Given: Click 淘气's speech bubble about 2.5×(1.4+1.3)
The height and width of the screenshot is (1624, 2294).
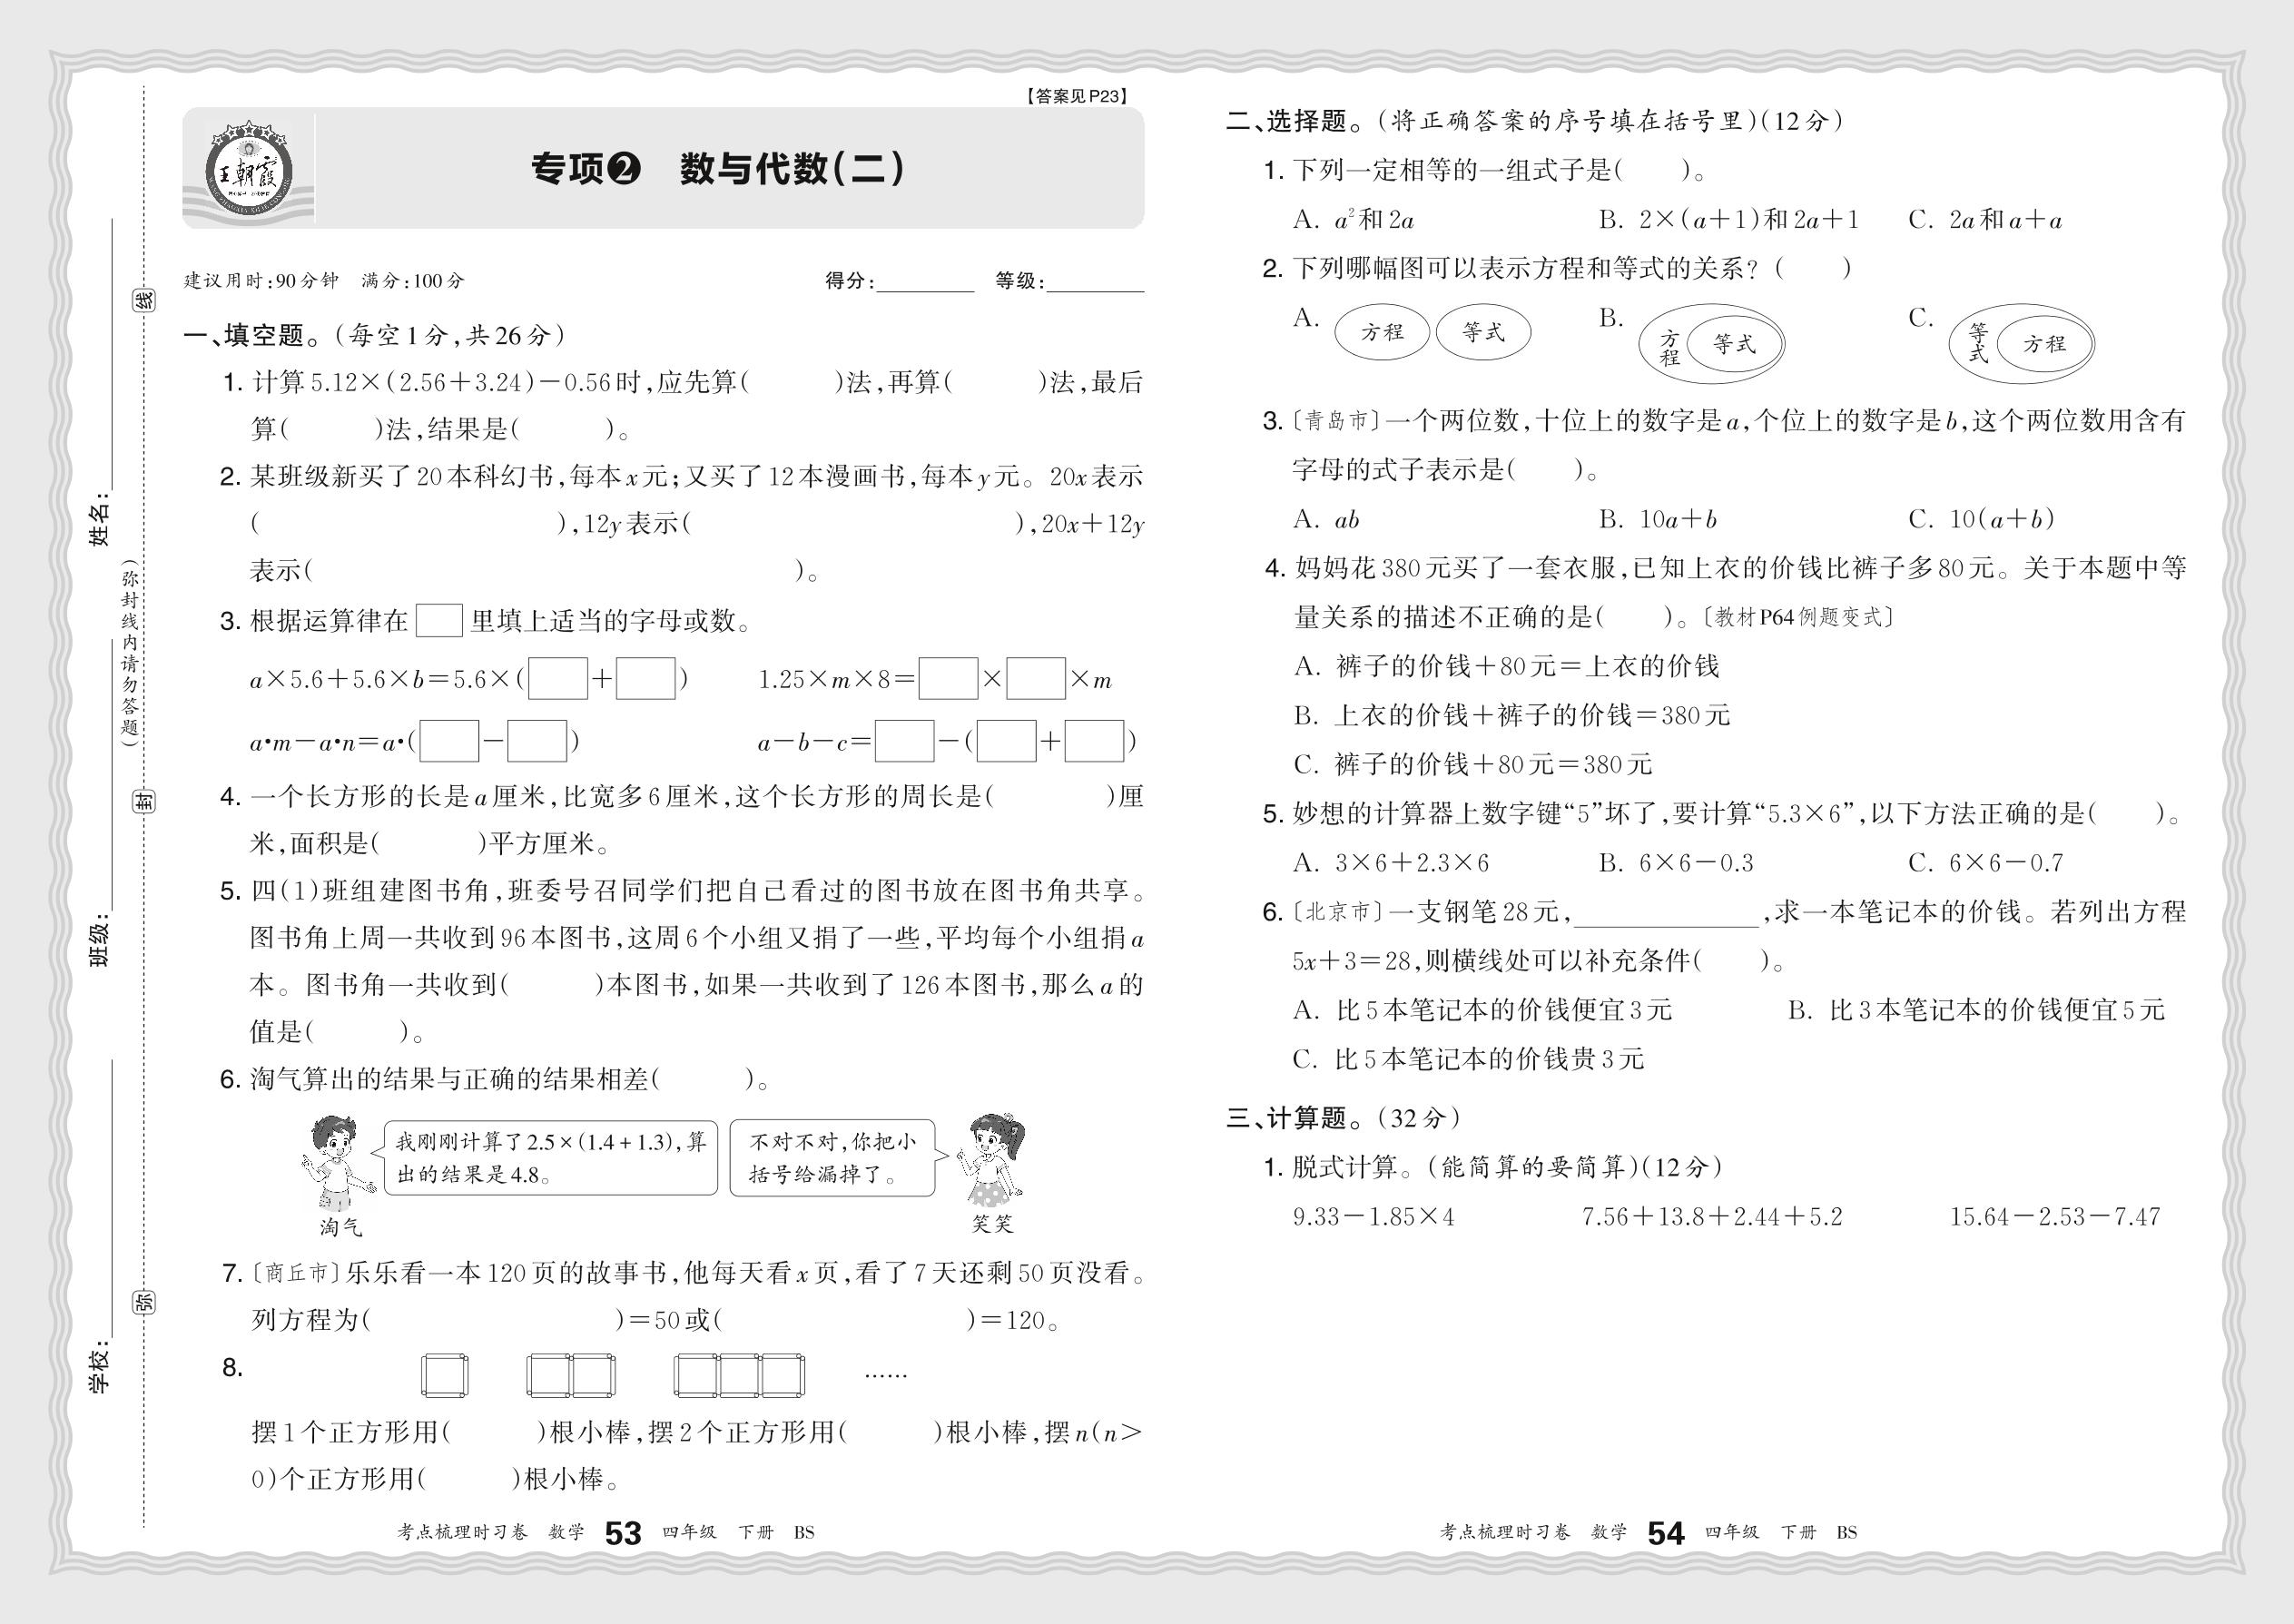Looking at the screenshot, I should [x=550, y=1158].
